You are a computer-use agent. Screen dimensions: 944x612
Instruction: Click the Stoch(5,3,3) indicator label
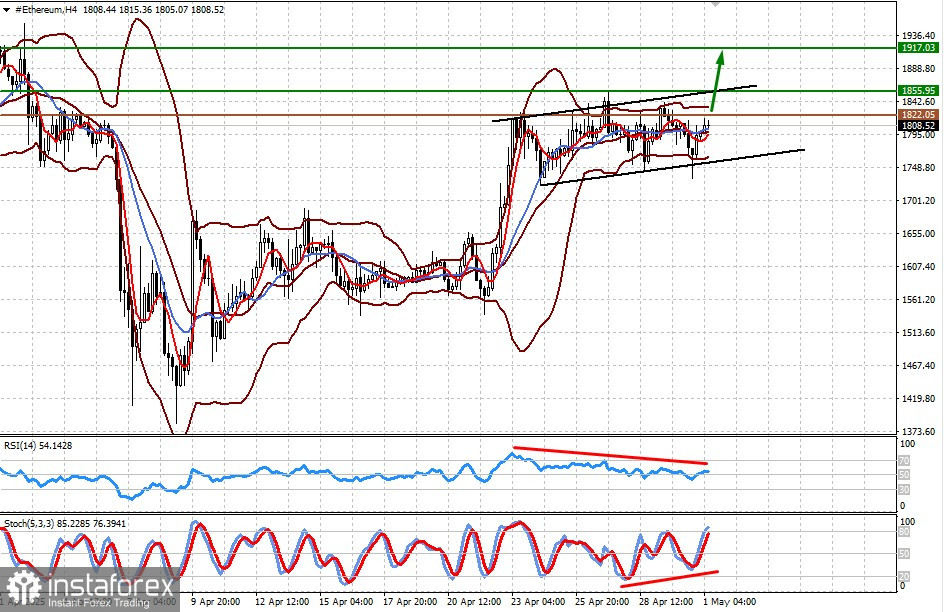[x=64, y=524]
